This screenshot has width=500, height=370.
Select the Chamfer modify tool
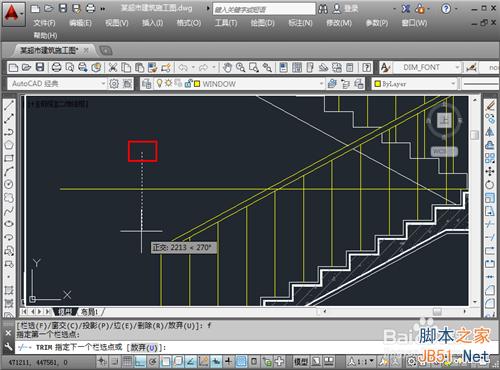point(490,290)
